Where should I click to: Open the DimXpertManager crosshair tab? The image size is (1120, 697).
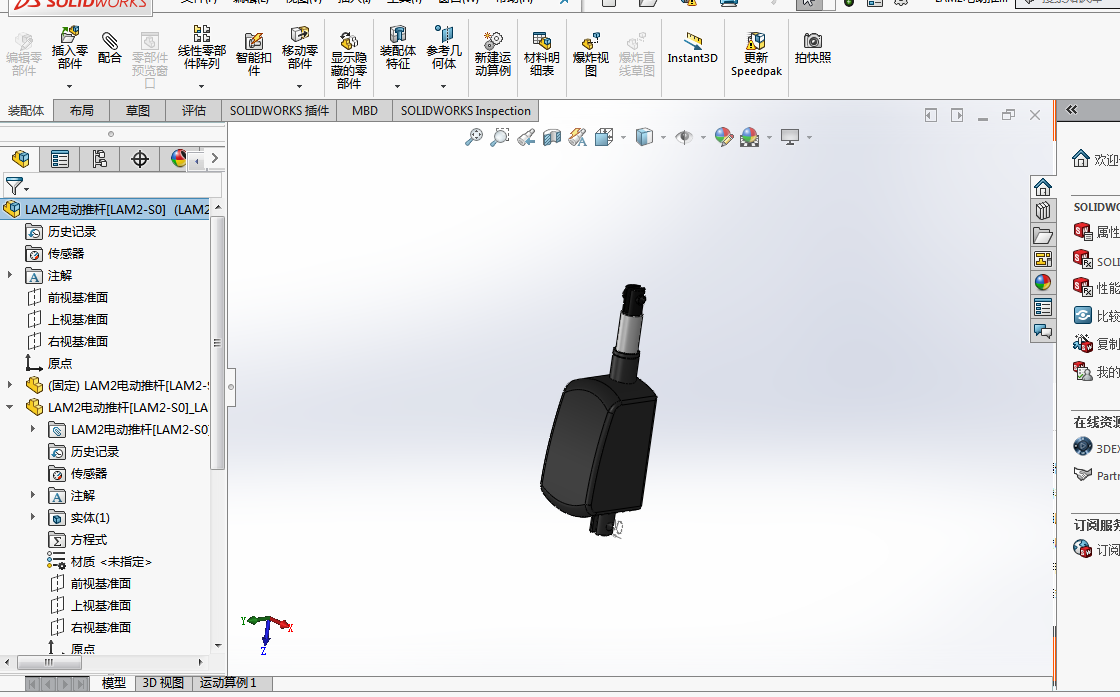tap(140, 159)
